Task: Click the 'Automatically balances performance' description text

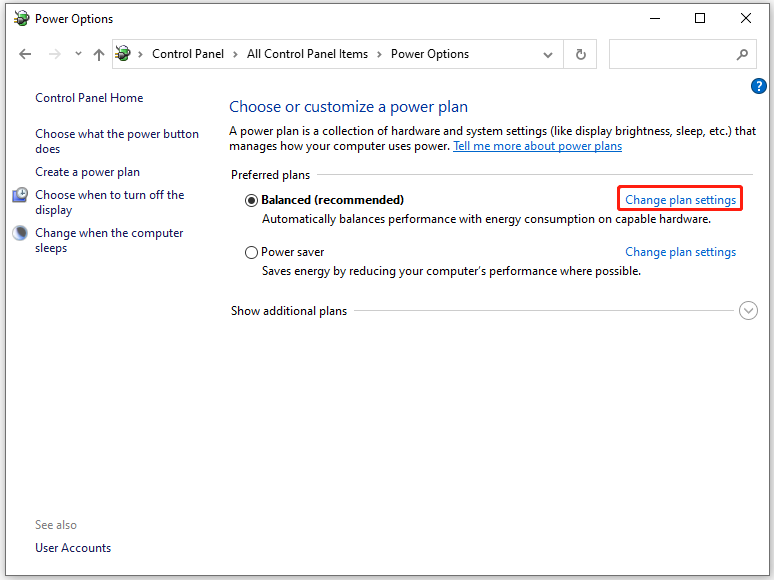Action: pos(486,219)
